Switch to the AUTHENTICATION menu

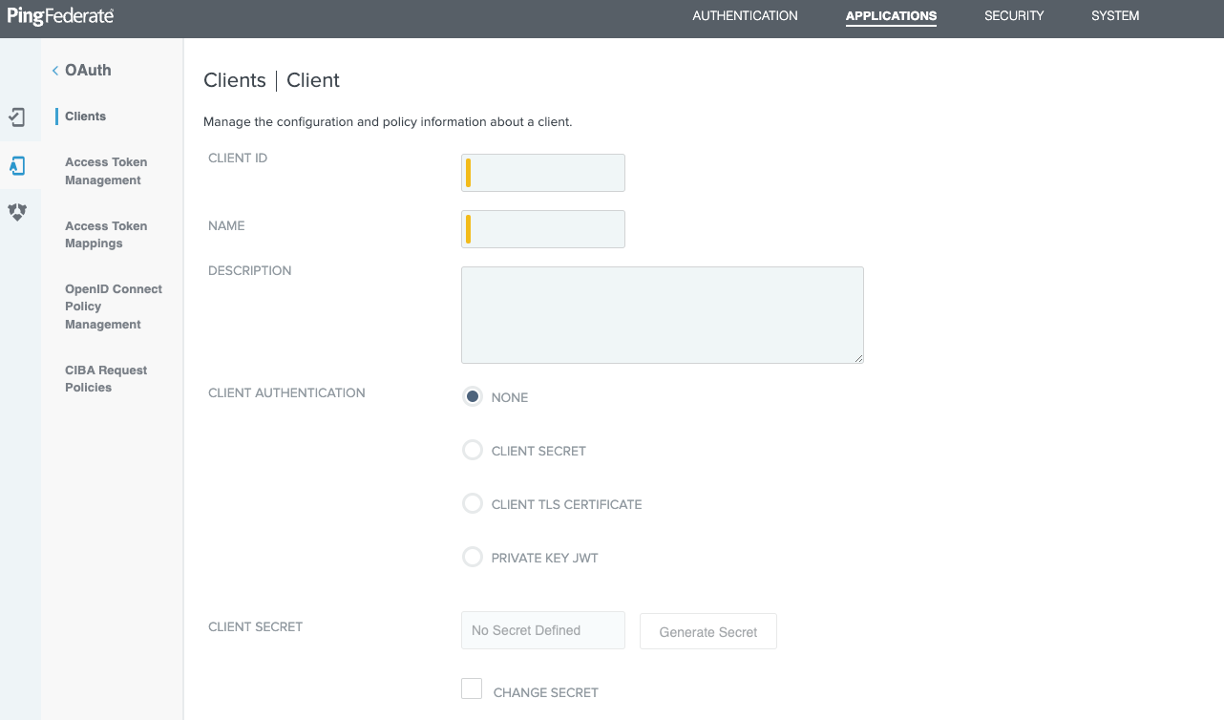(744, 16)
